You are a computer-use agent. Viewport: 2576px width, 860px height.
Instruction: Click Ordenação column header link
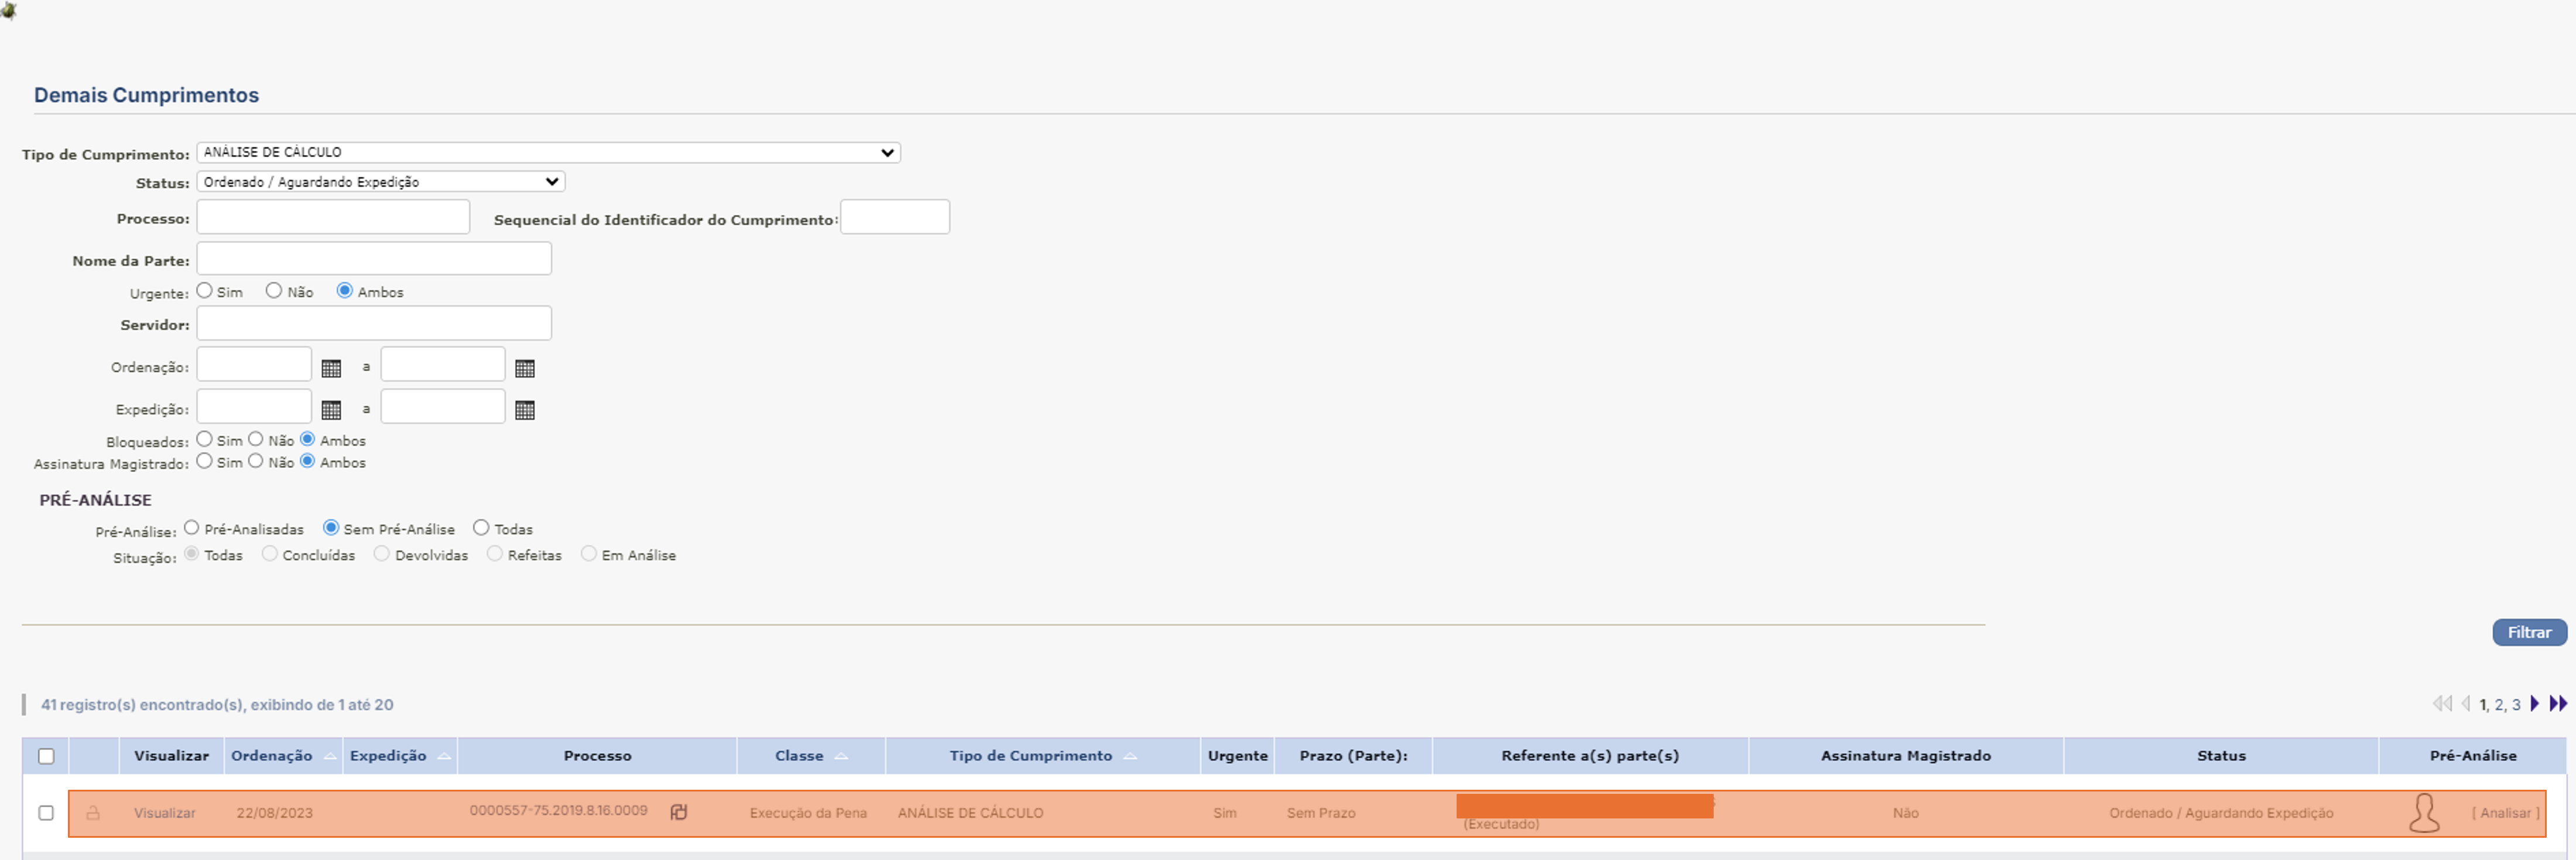[272, 756]
